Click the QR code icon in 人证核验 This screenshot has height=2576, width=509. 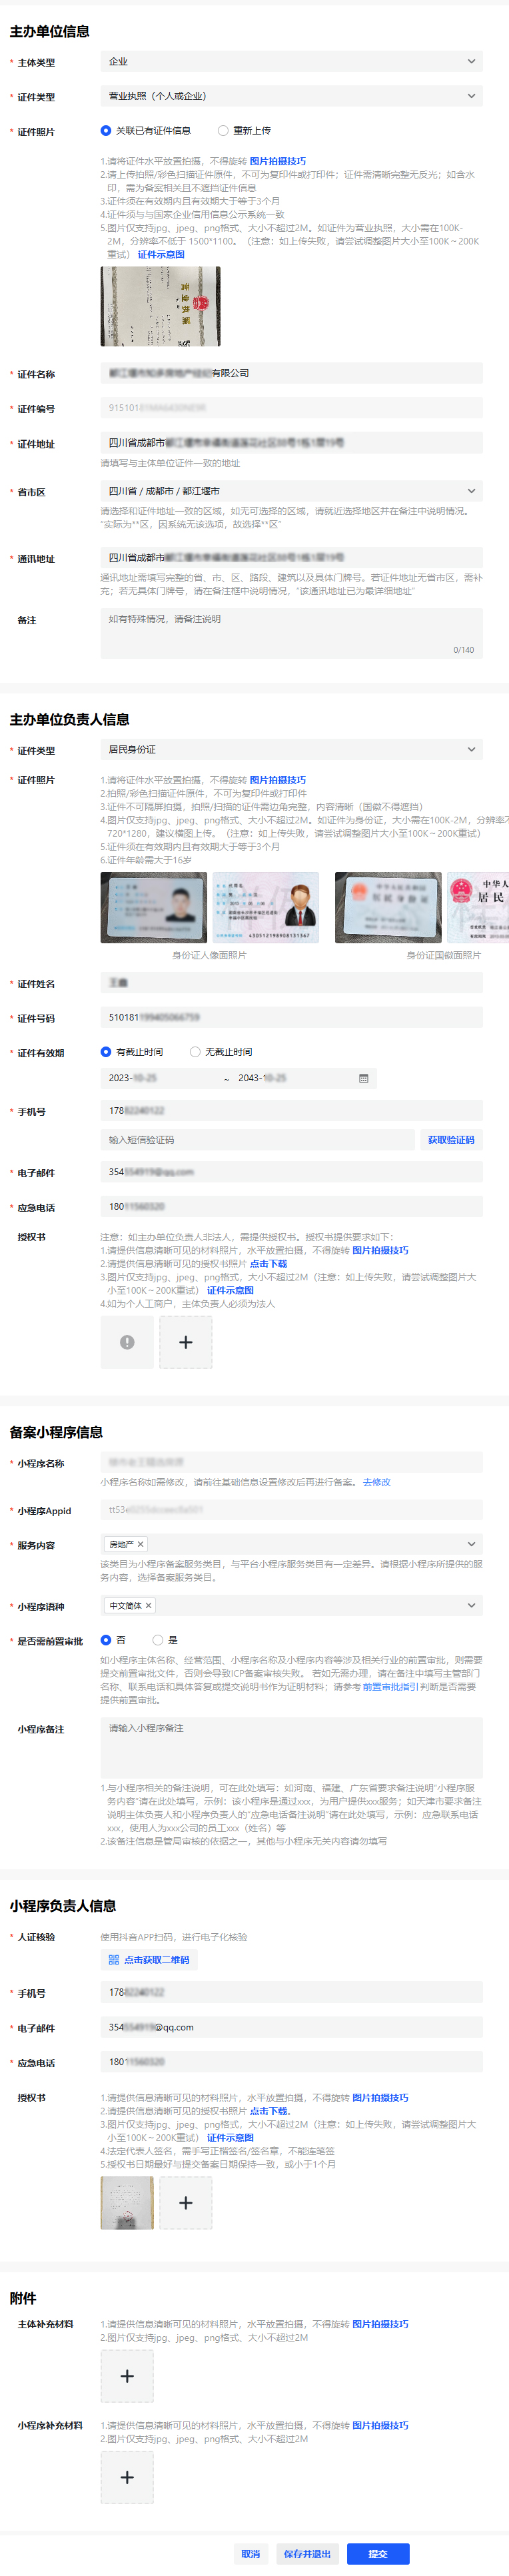click(114, 1959)
